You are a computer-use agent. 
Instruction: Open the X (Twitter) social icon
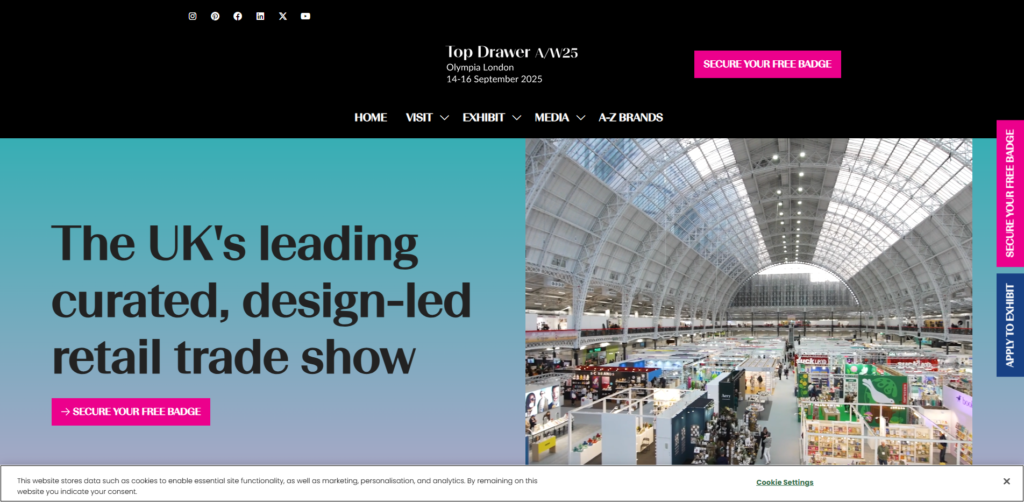pos(283,16)
